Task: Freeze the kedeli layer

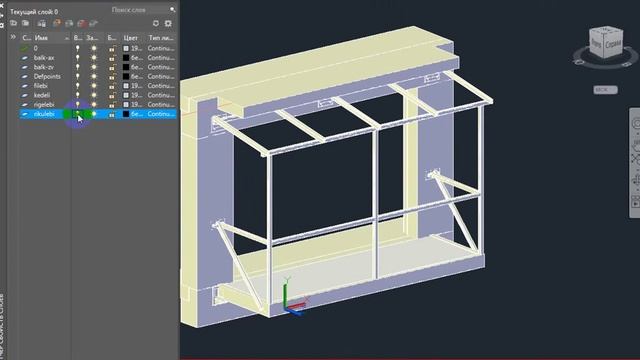Action: (x=94, y=95)
